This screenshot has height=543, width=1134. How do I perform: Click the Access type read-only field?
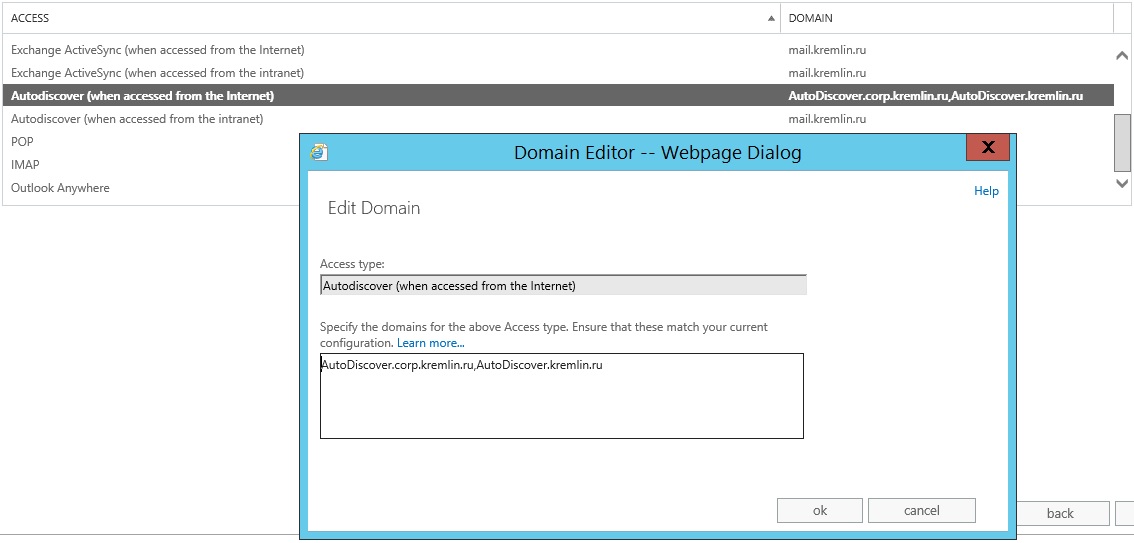(563, 285)
